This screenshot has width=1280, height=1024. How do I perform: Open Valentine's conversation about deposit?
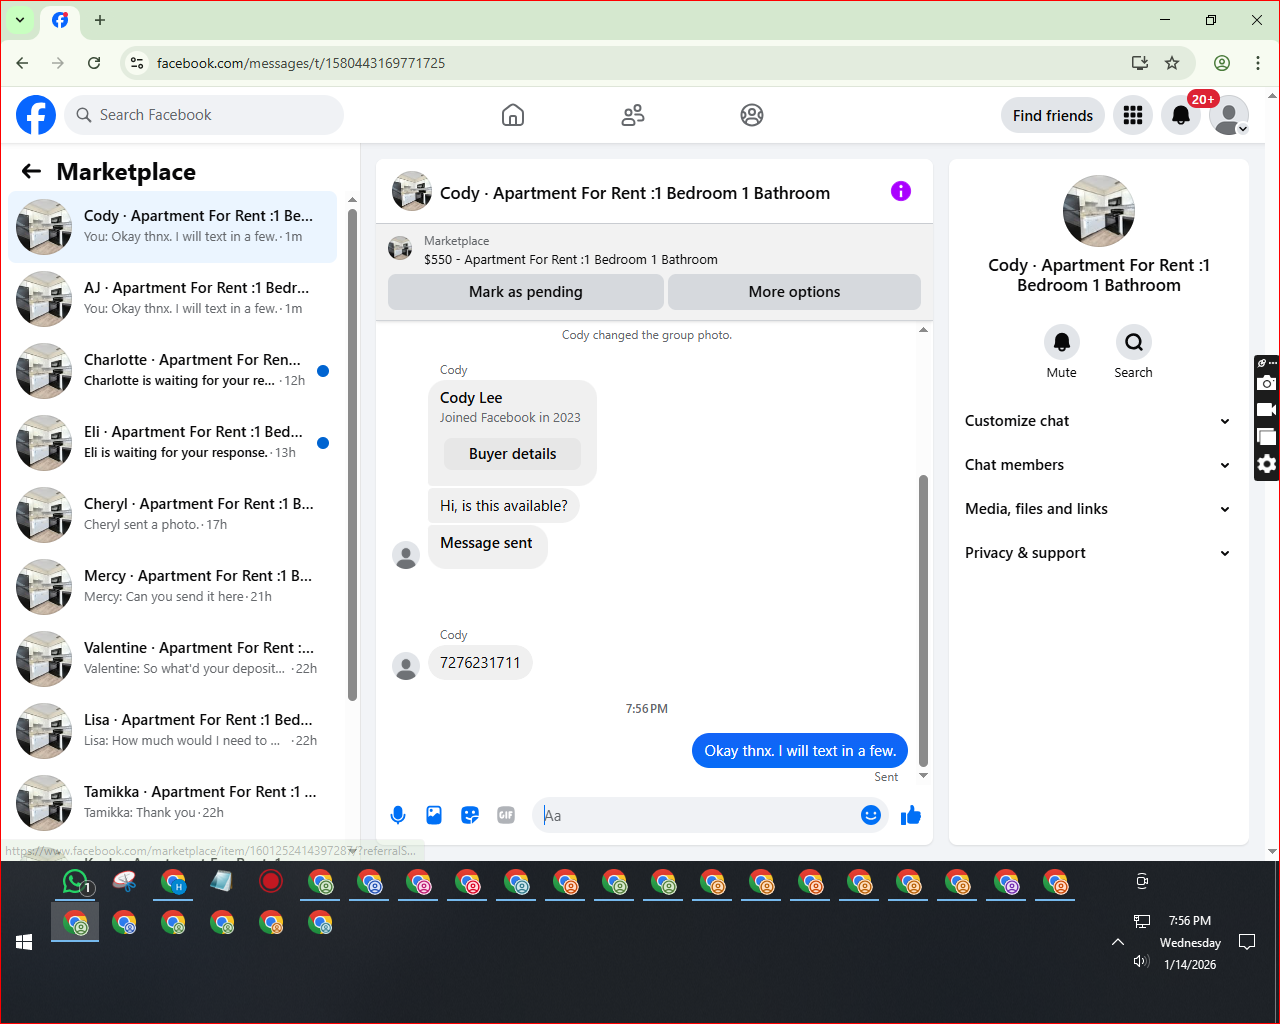pyautogui.click(x=172, y=659)
